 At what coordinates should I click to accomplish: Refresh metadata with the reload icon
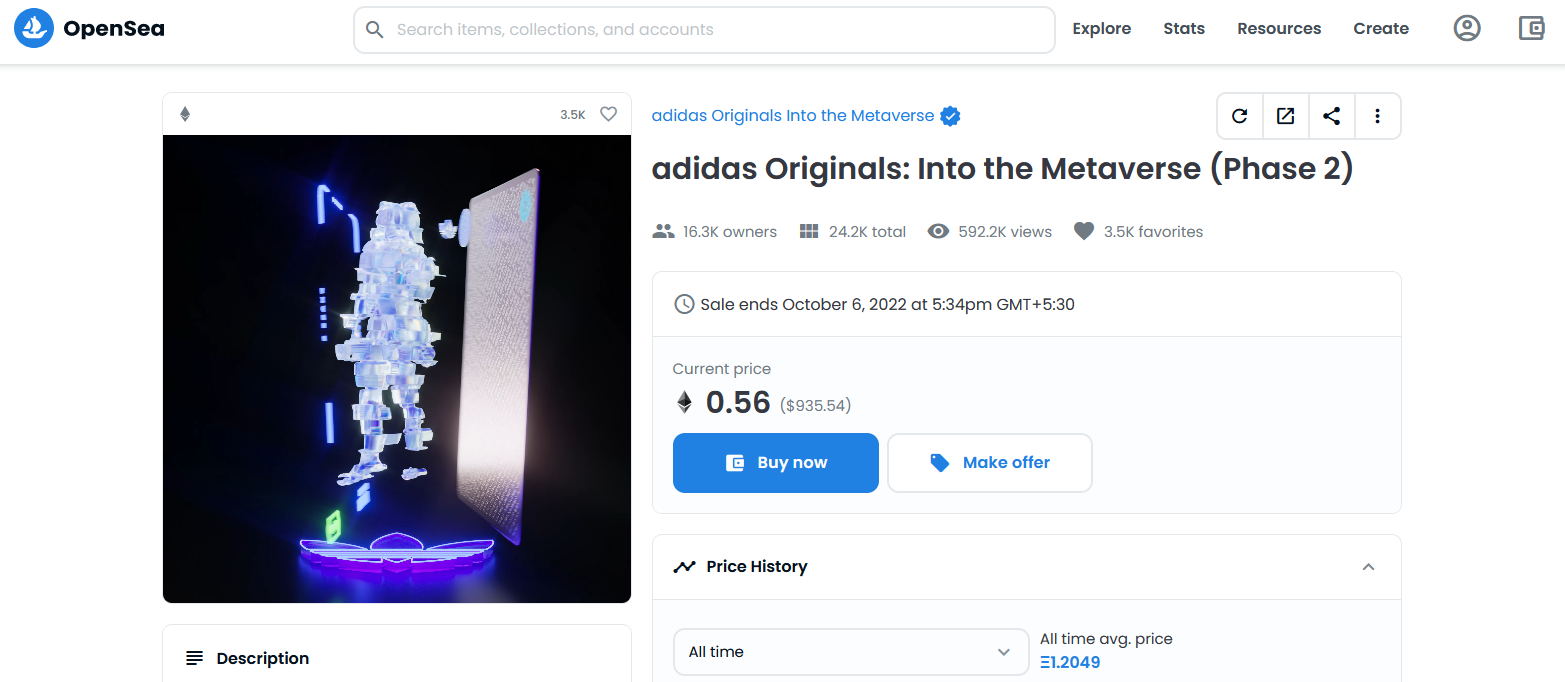pyautogui.click(x=1240, y=116)
